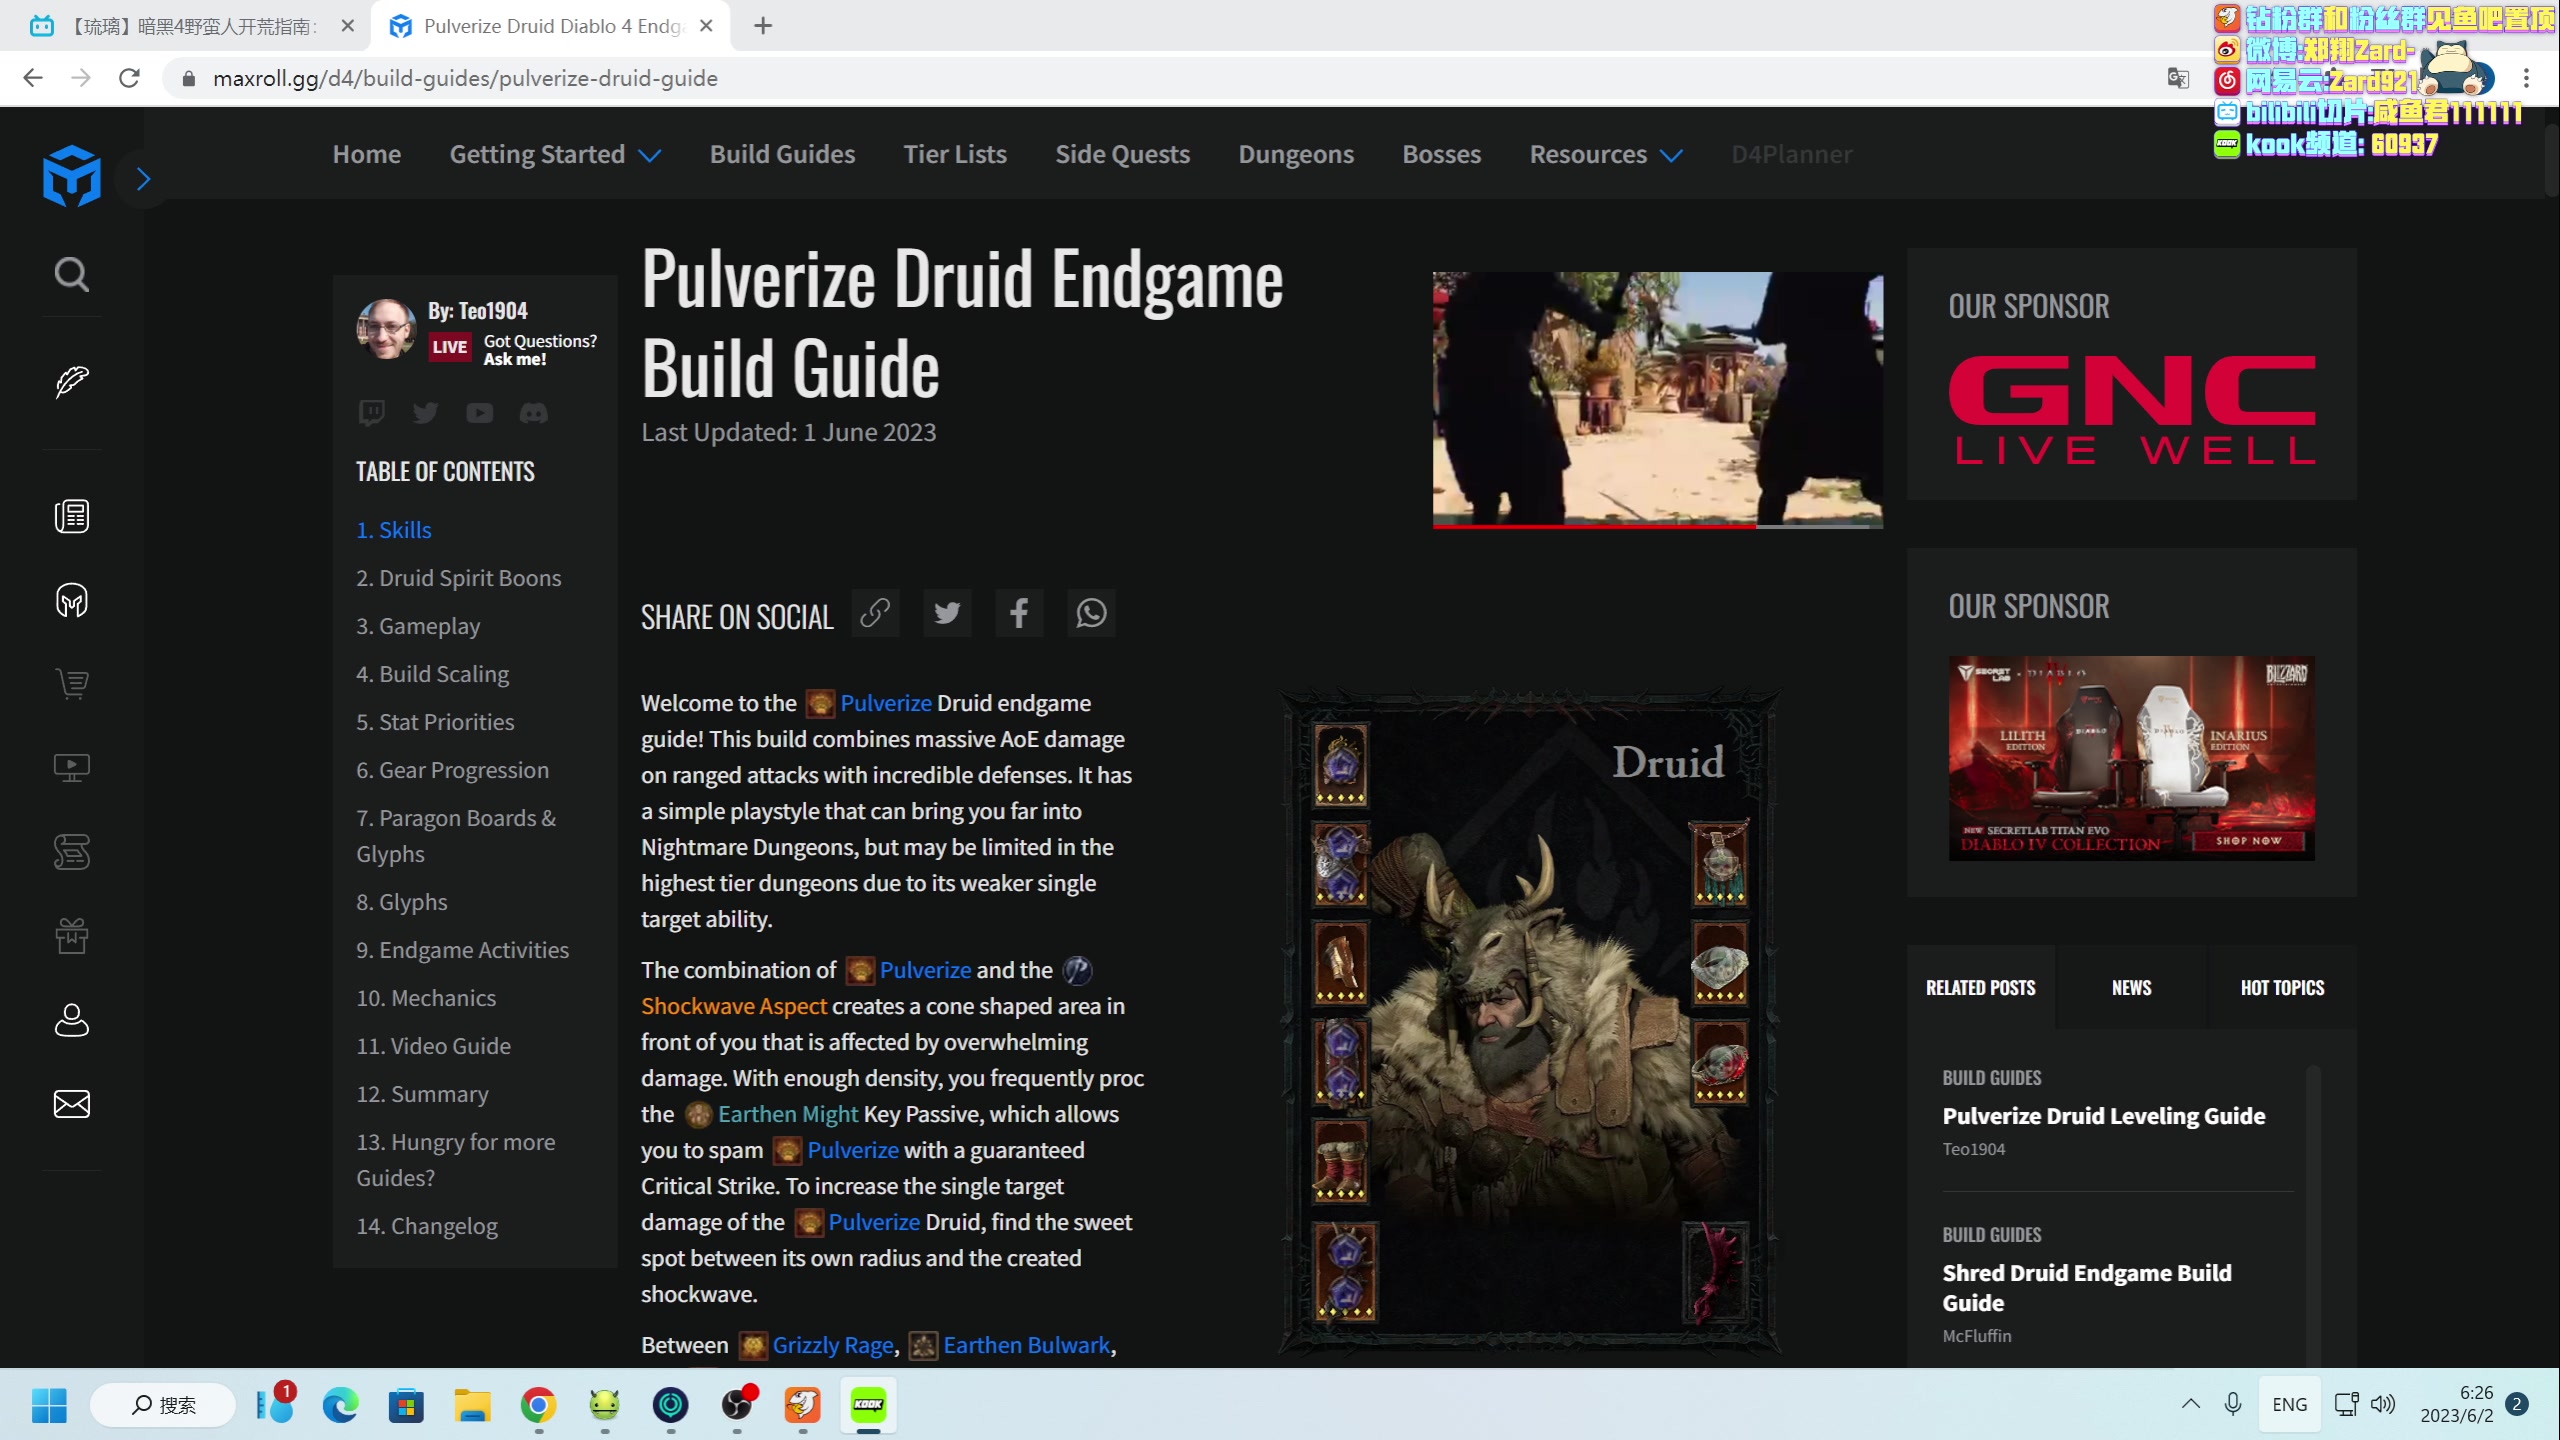Expand the sidebar with the chevron arrow
Screen dimensions: 2560x1440
(x=144, y=179)
